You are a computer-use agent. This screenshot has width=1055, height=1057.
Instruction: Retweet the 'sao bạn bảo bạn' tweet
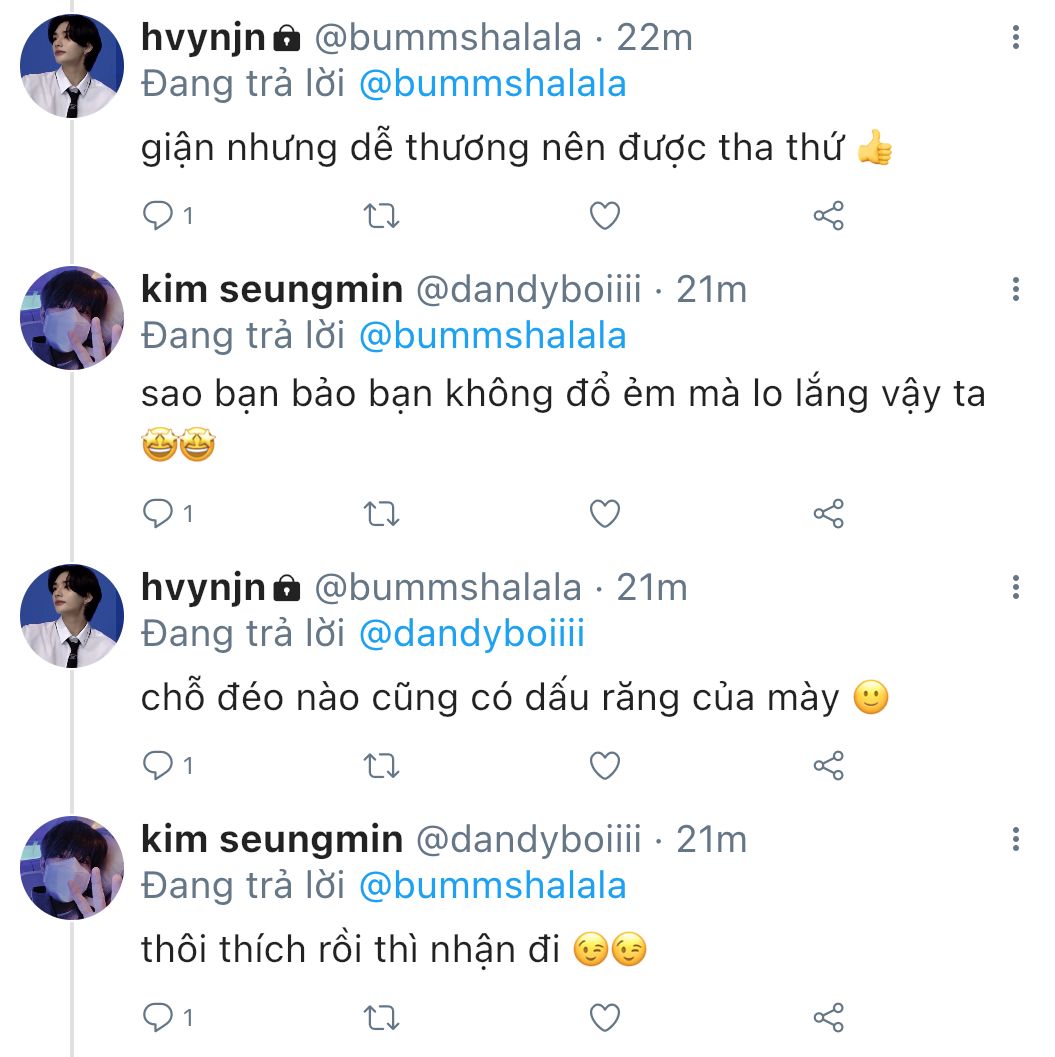[x=382, y=514]
